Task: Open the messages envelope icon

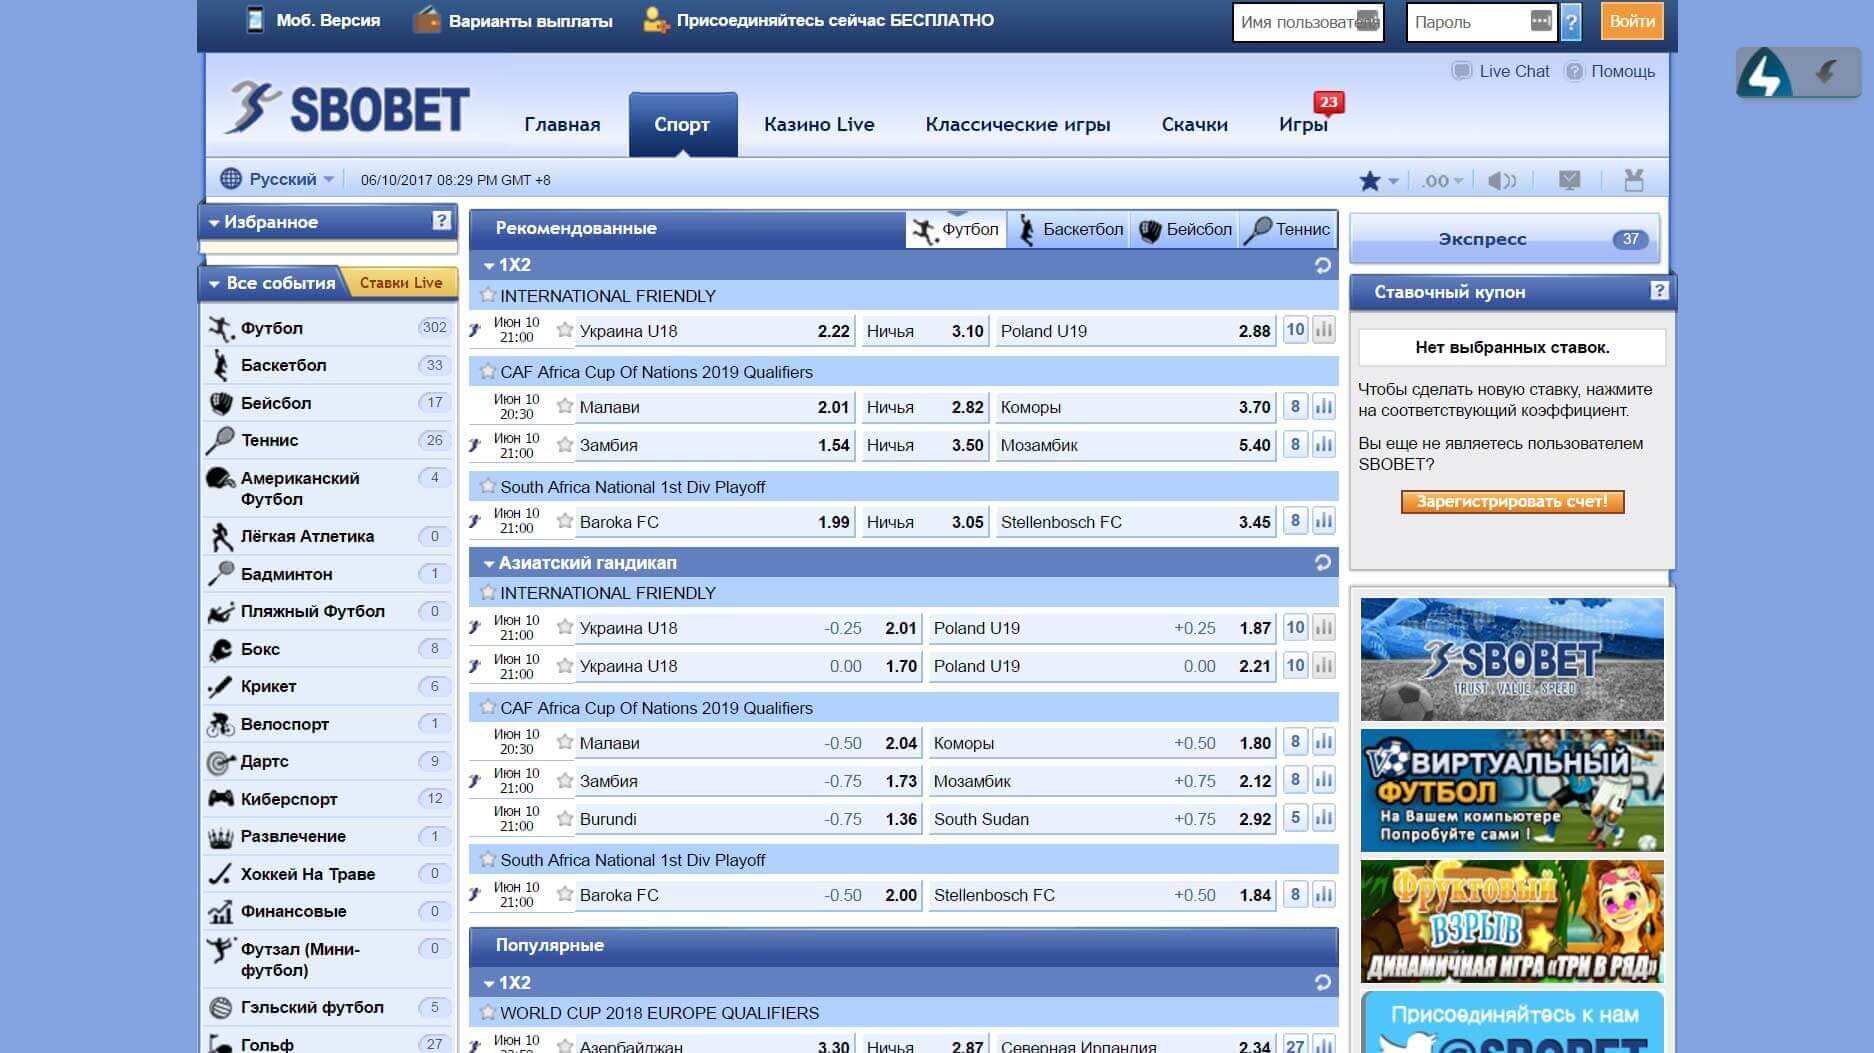Action: point(1569,180)
